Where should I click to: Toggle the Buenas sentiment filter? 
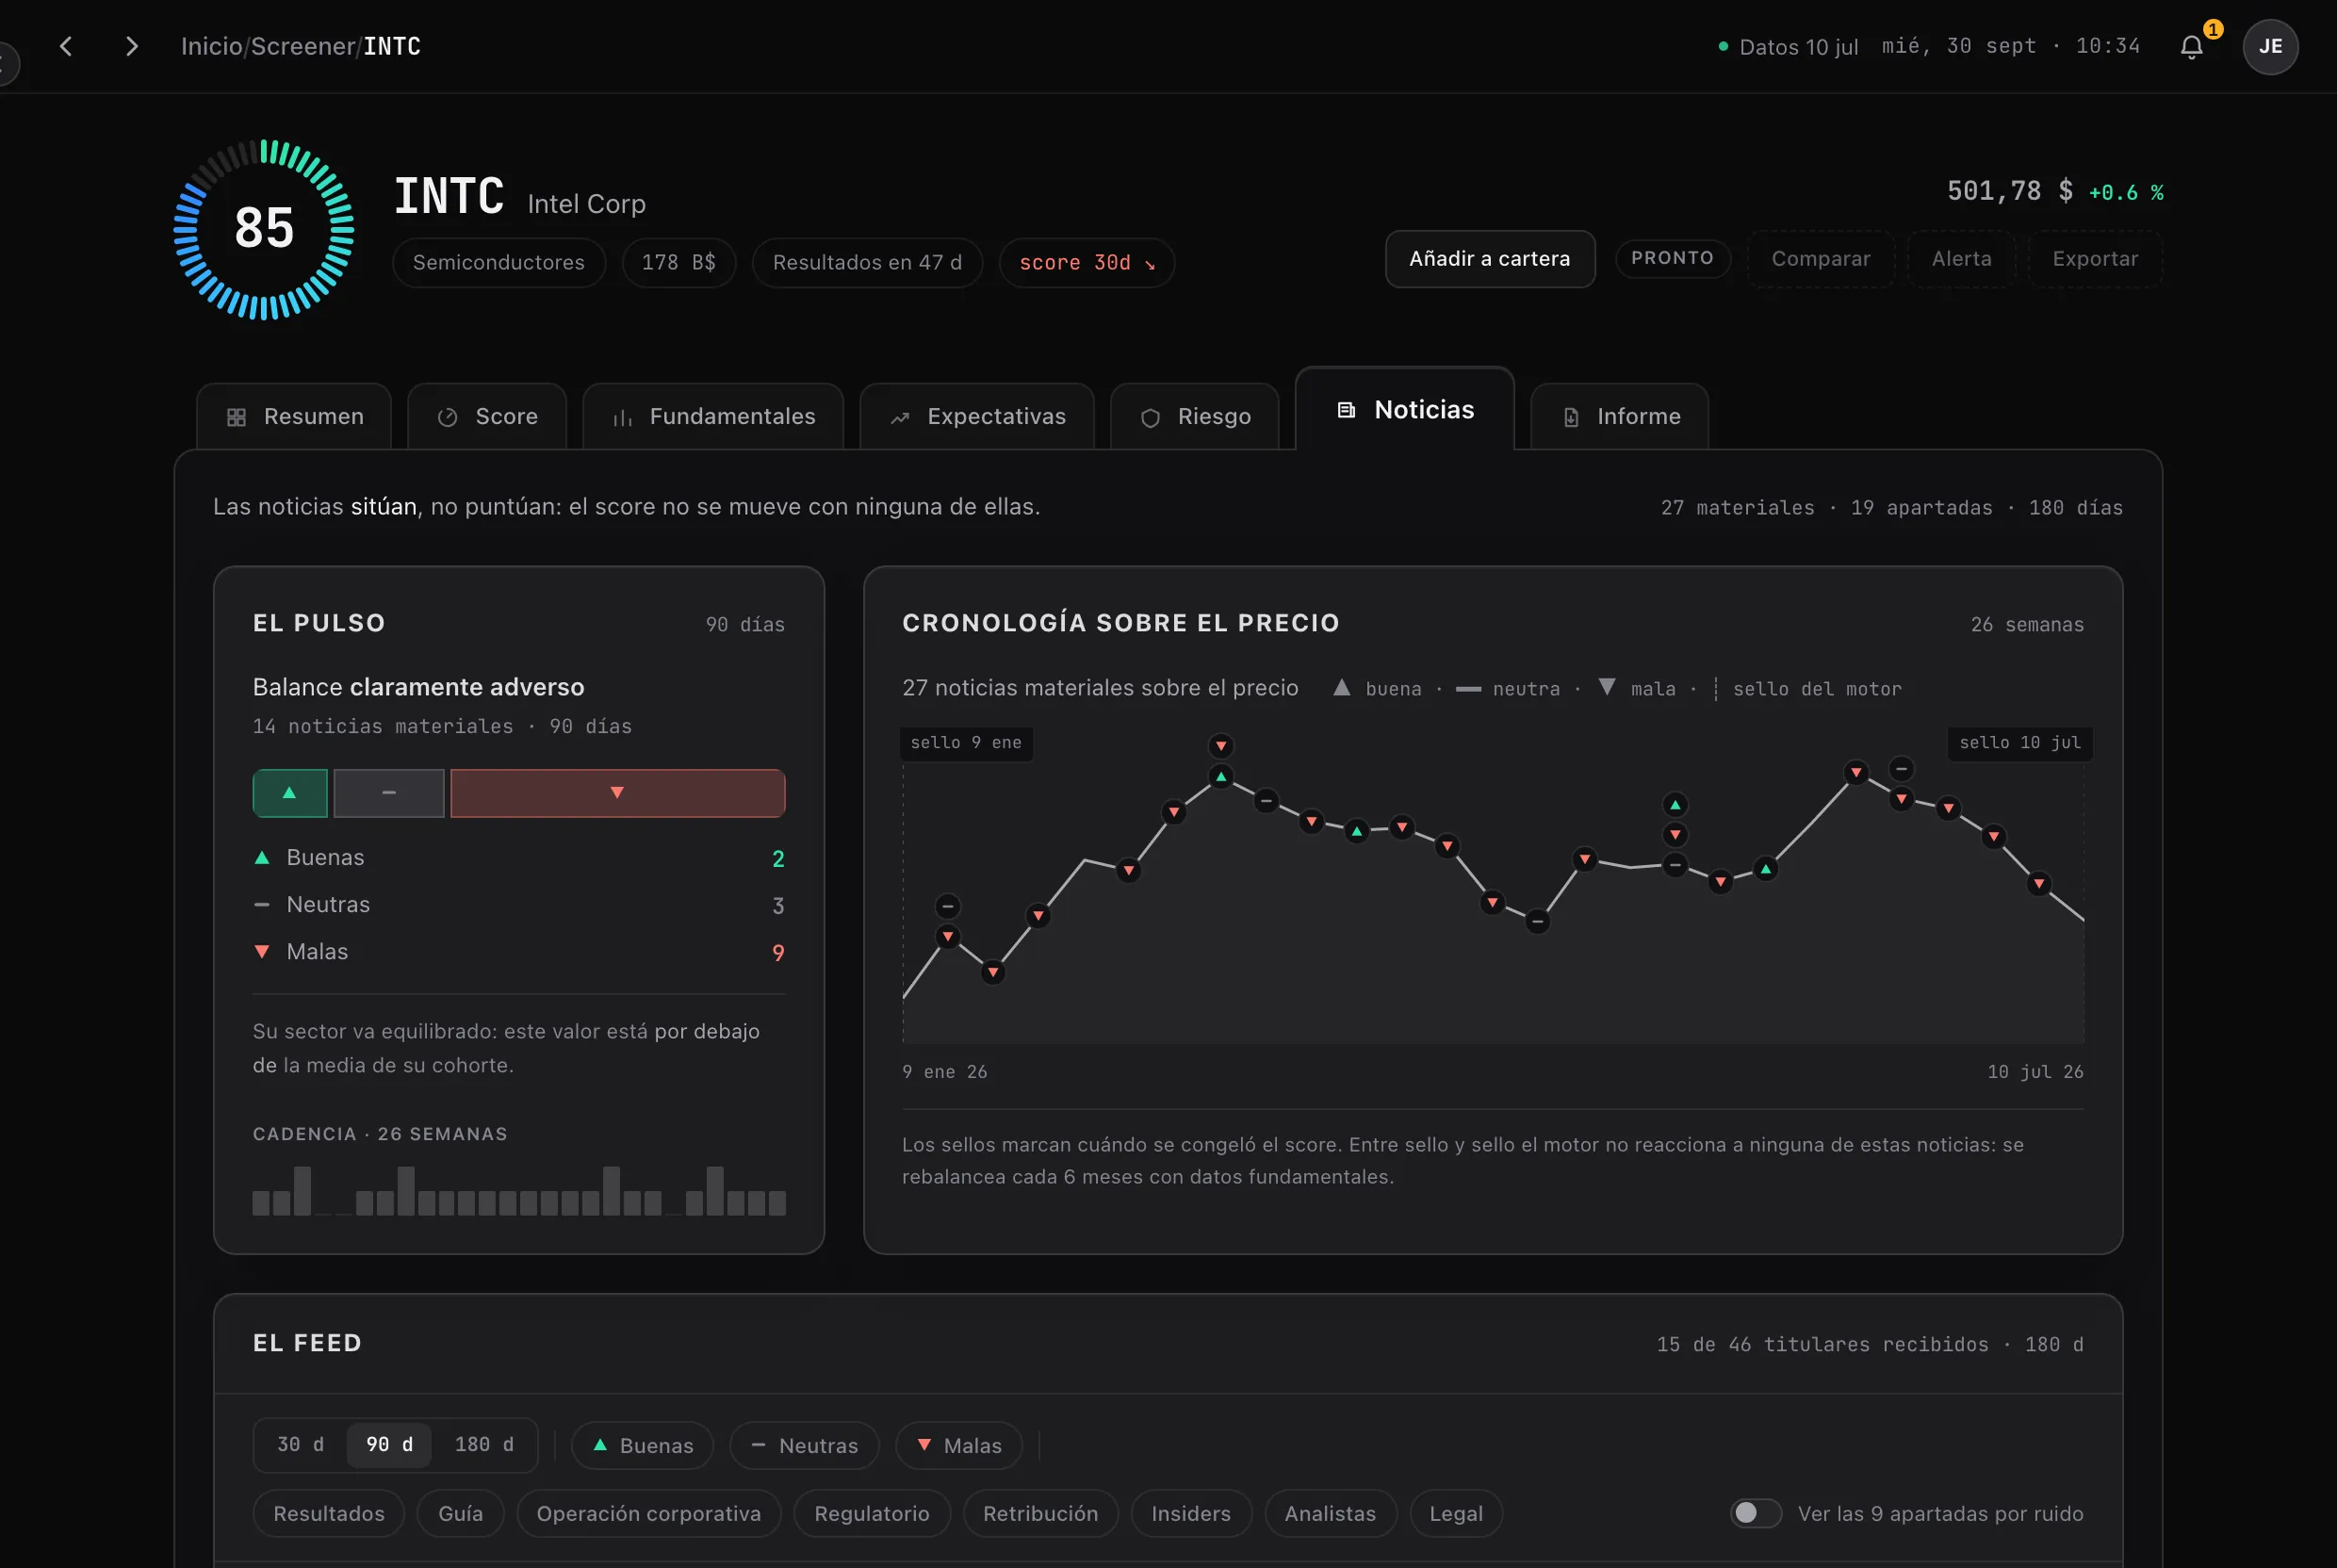tap(642, 1446)
